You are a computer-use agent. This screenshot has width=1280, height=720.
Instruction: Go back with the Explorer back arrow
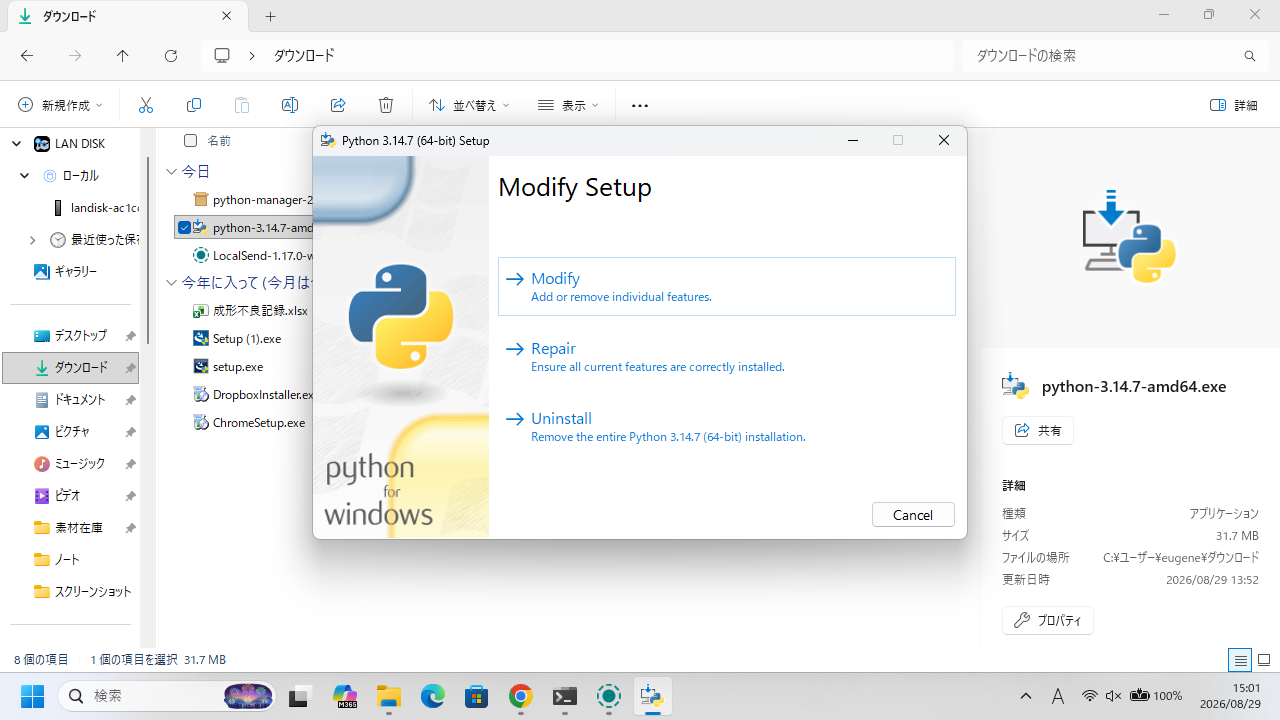pyautogui.click(x=27, y=56)
